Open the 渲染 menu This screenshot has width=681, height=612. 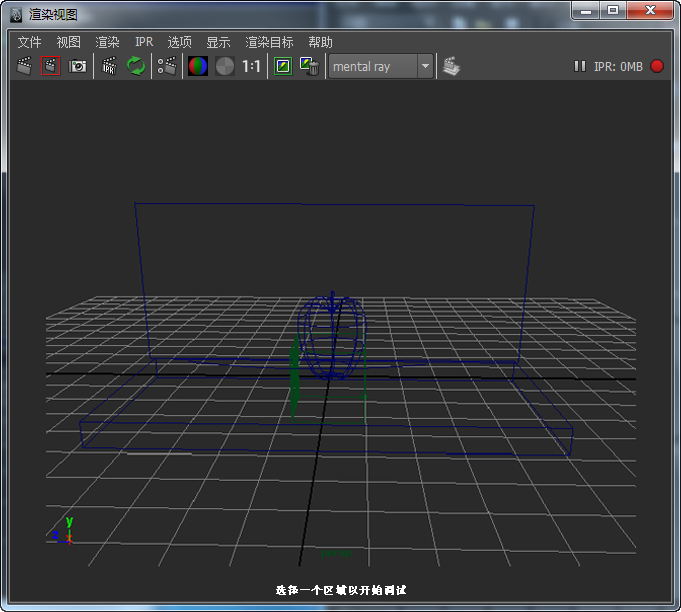coord(107,42)
